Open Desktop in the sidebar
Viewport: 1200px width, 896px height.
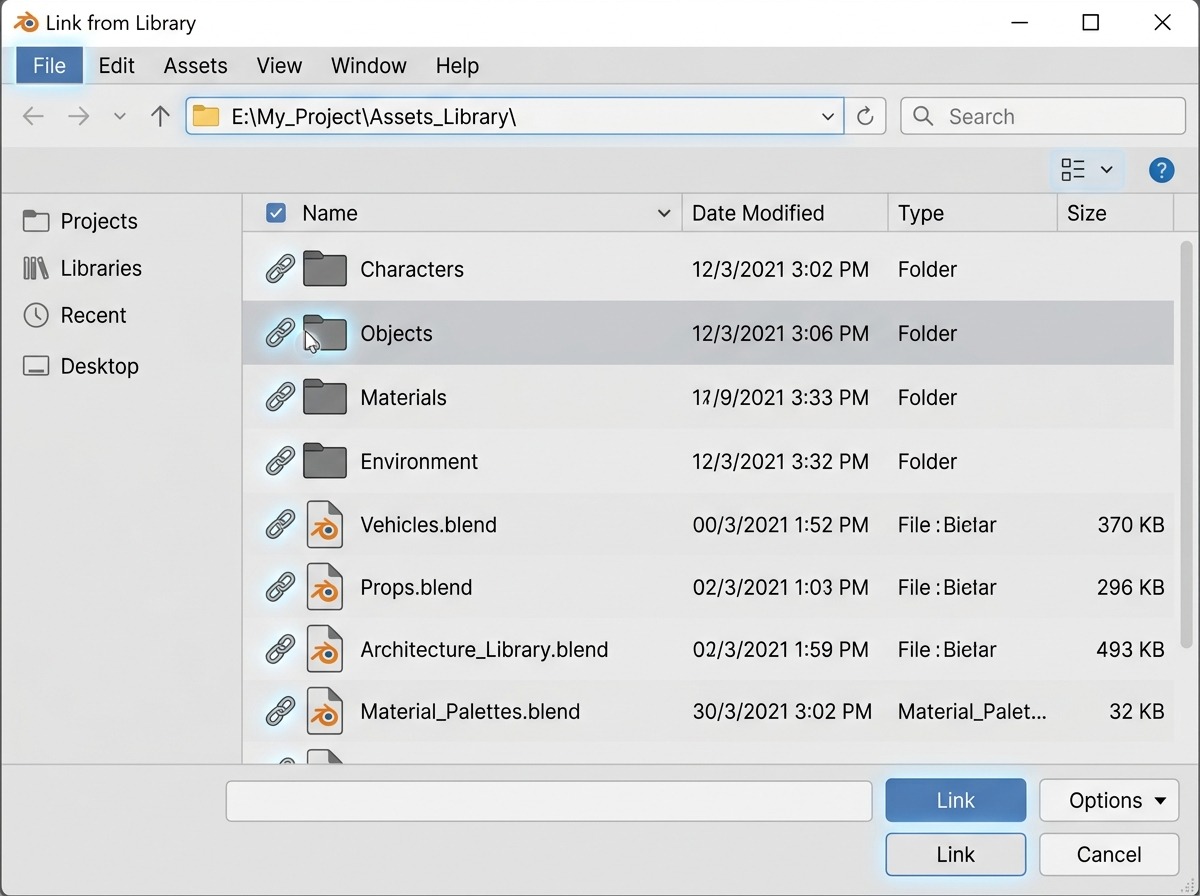point(80,366)
